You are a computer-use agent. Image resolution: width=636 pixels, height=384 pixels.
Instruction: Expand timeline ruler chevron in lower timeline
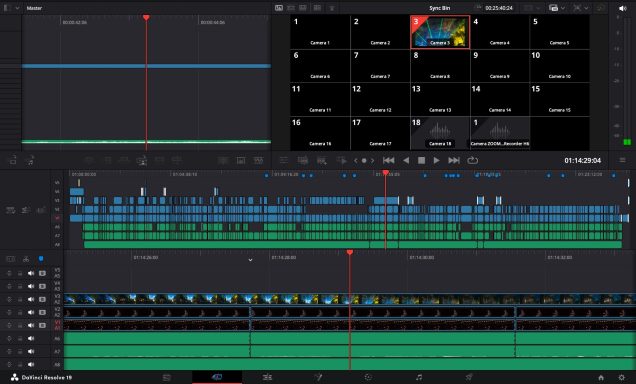point(250,260)
